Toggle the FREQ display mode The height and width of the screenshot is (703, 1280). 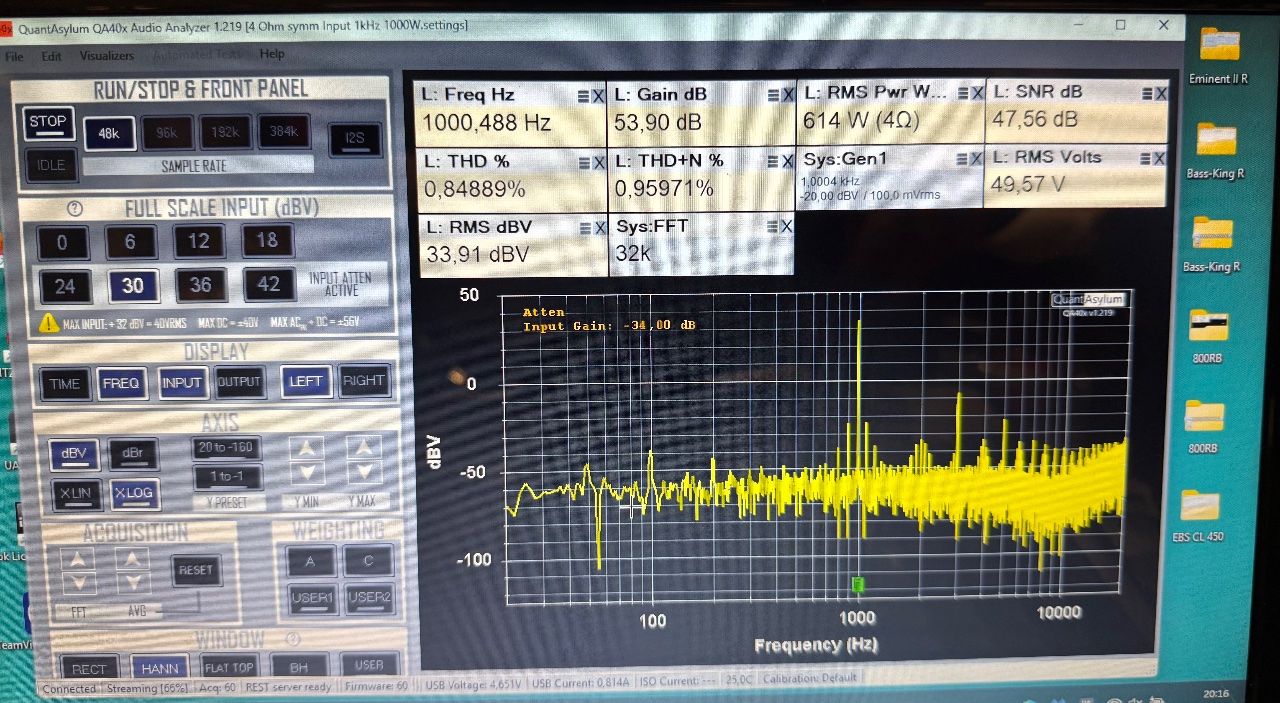[x=121, y=383]
